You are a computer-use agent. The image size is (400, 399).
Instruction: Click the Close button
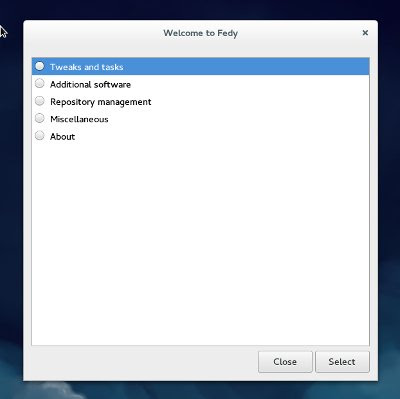pyautogui.click(x=285, y=362)
